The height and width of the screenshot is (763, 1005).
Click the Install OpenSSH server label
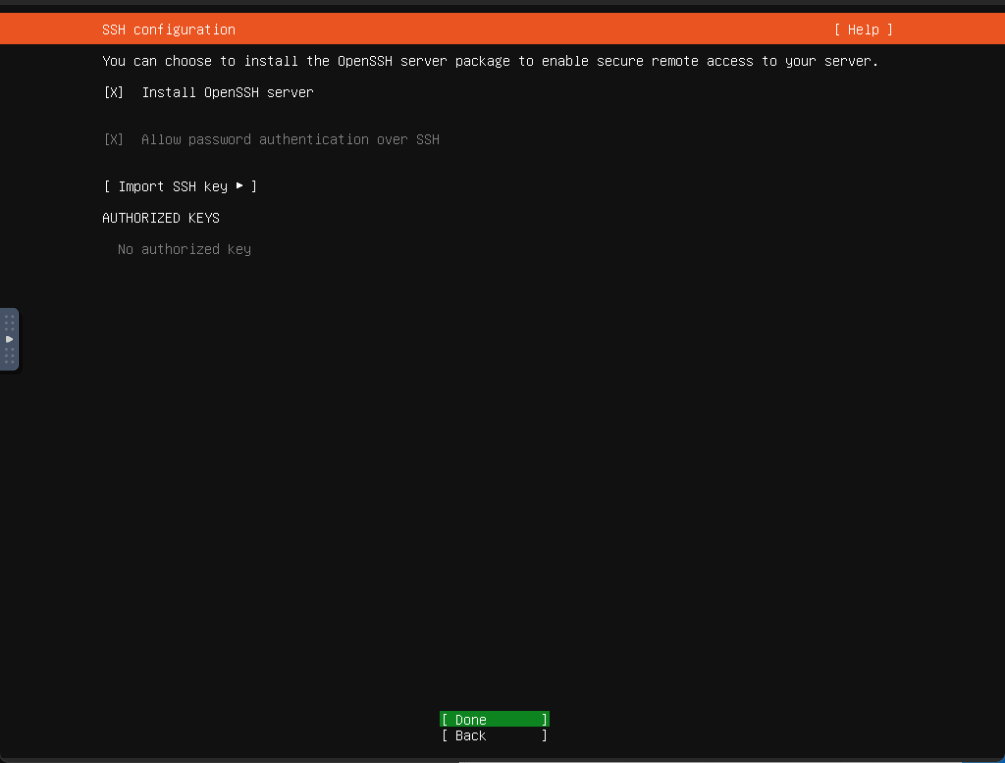pyautogui.click(x=227, y=93)
